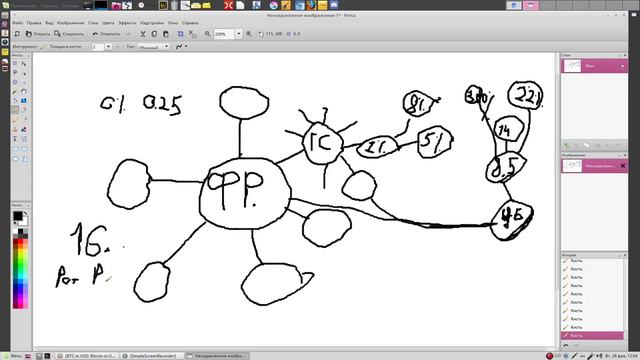The height and width of the screenshot is (360, 640).
Task: Click the Открыть button
Action: [x=38, y=34]
